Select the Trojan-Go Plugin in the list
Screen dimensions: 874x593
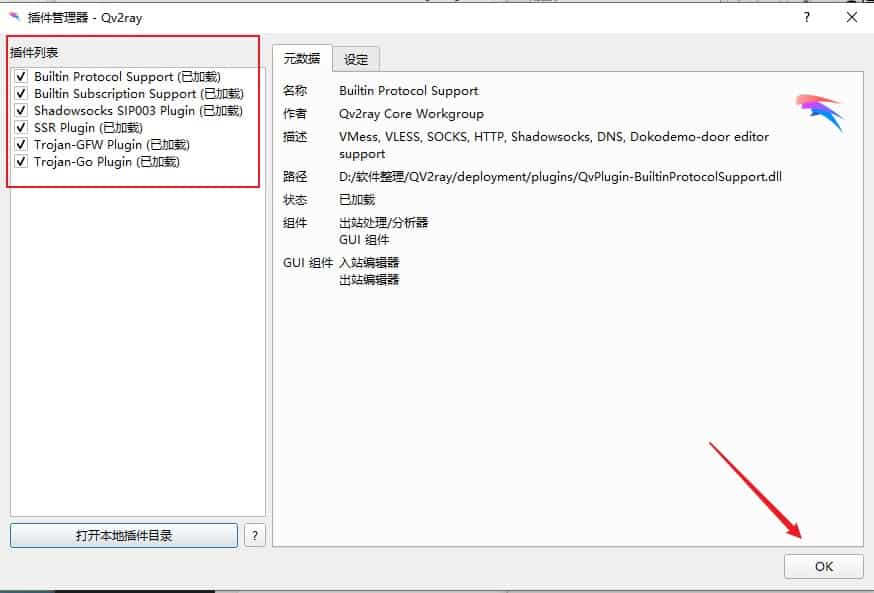pos(105,161)
